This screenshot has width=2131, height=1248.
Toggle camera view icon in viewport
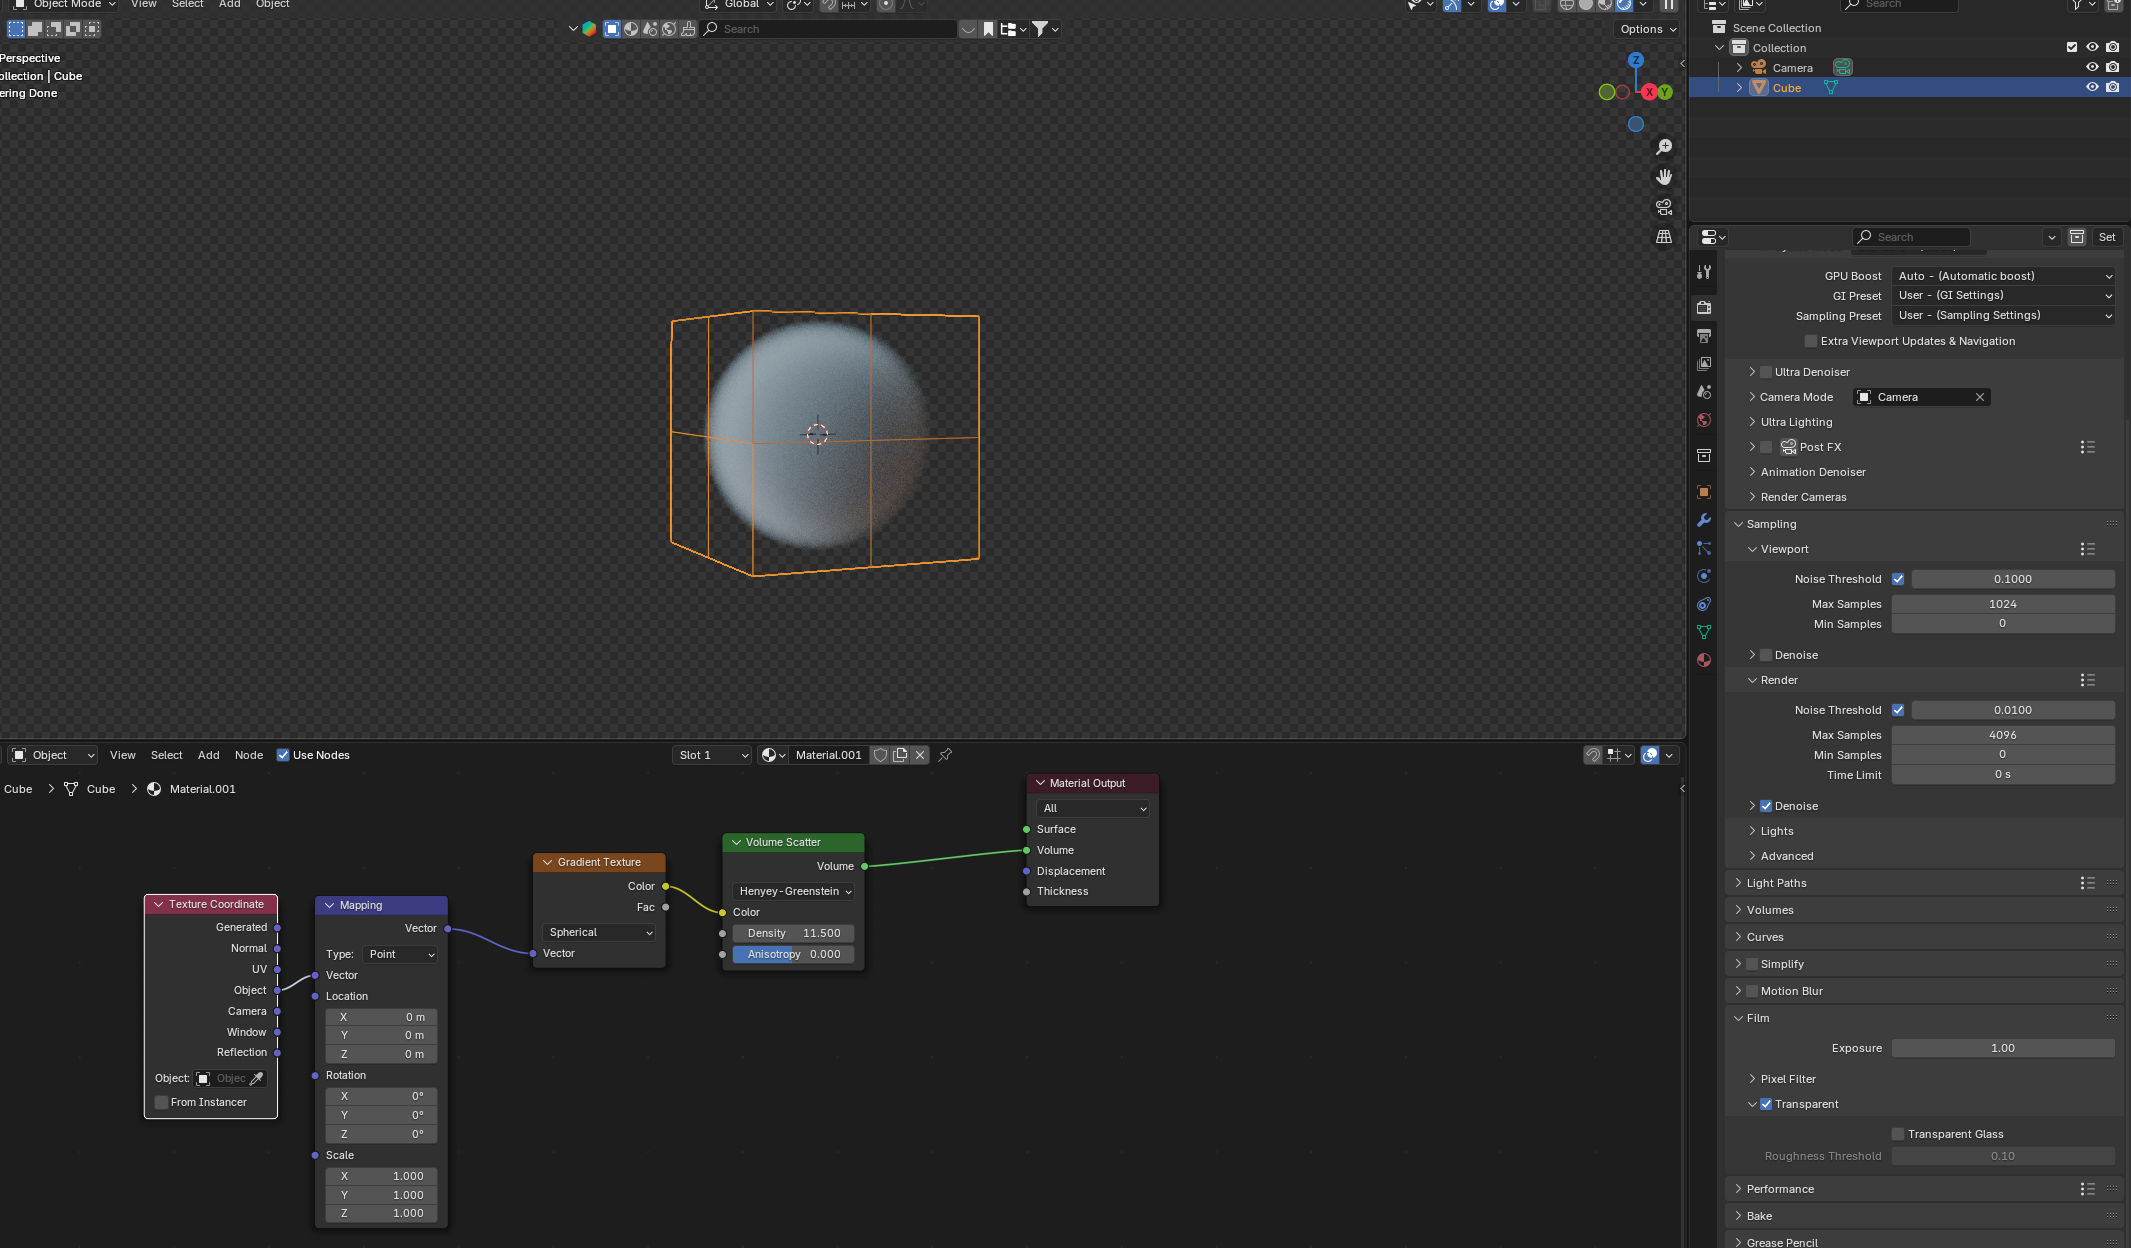1664,207
